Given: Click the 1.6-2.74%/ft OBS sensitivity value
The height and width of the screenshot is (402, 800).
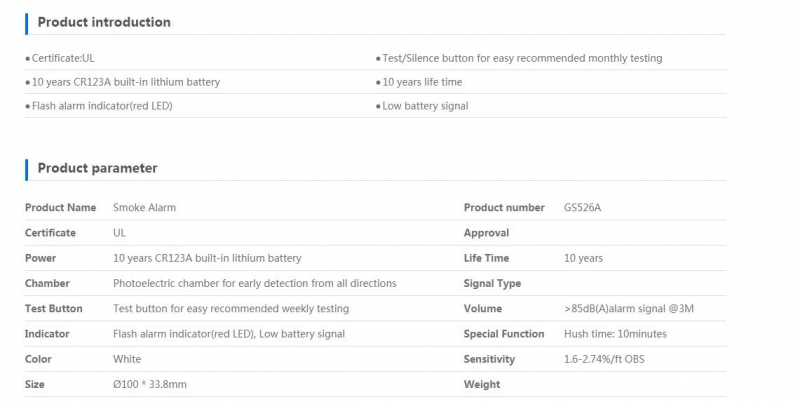Looking at the screenshot, I should click(604, 359).
